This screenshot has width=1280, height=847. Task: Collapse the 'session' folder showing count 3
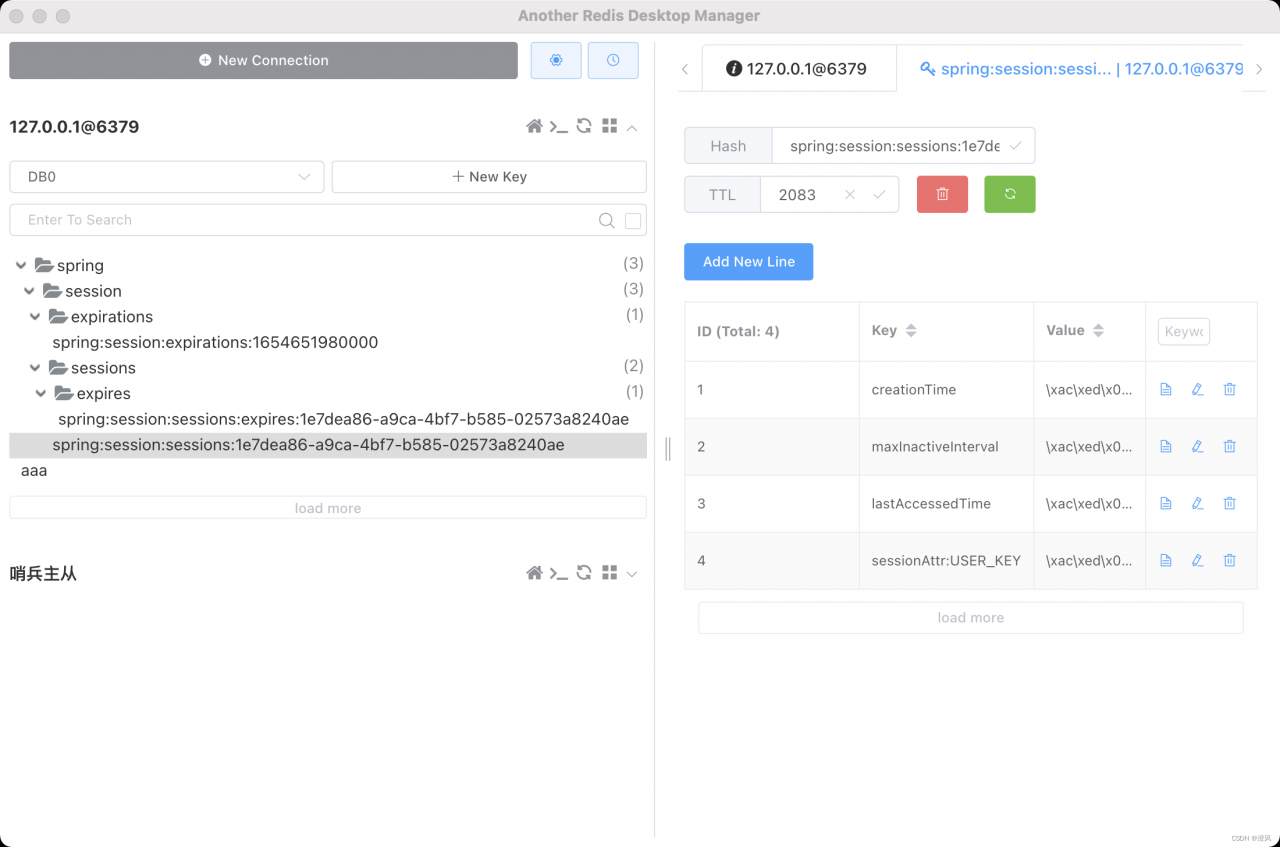[29, 291]
